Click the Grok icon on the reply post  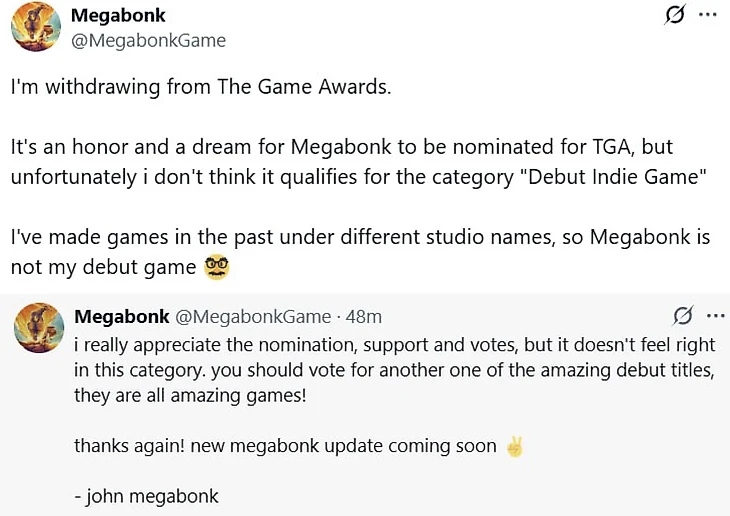tap(683, 316)
